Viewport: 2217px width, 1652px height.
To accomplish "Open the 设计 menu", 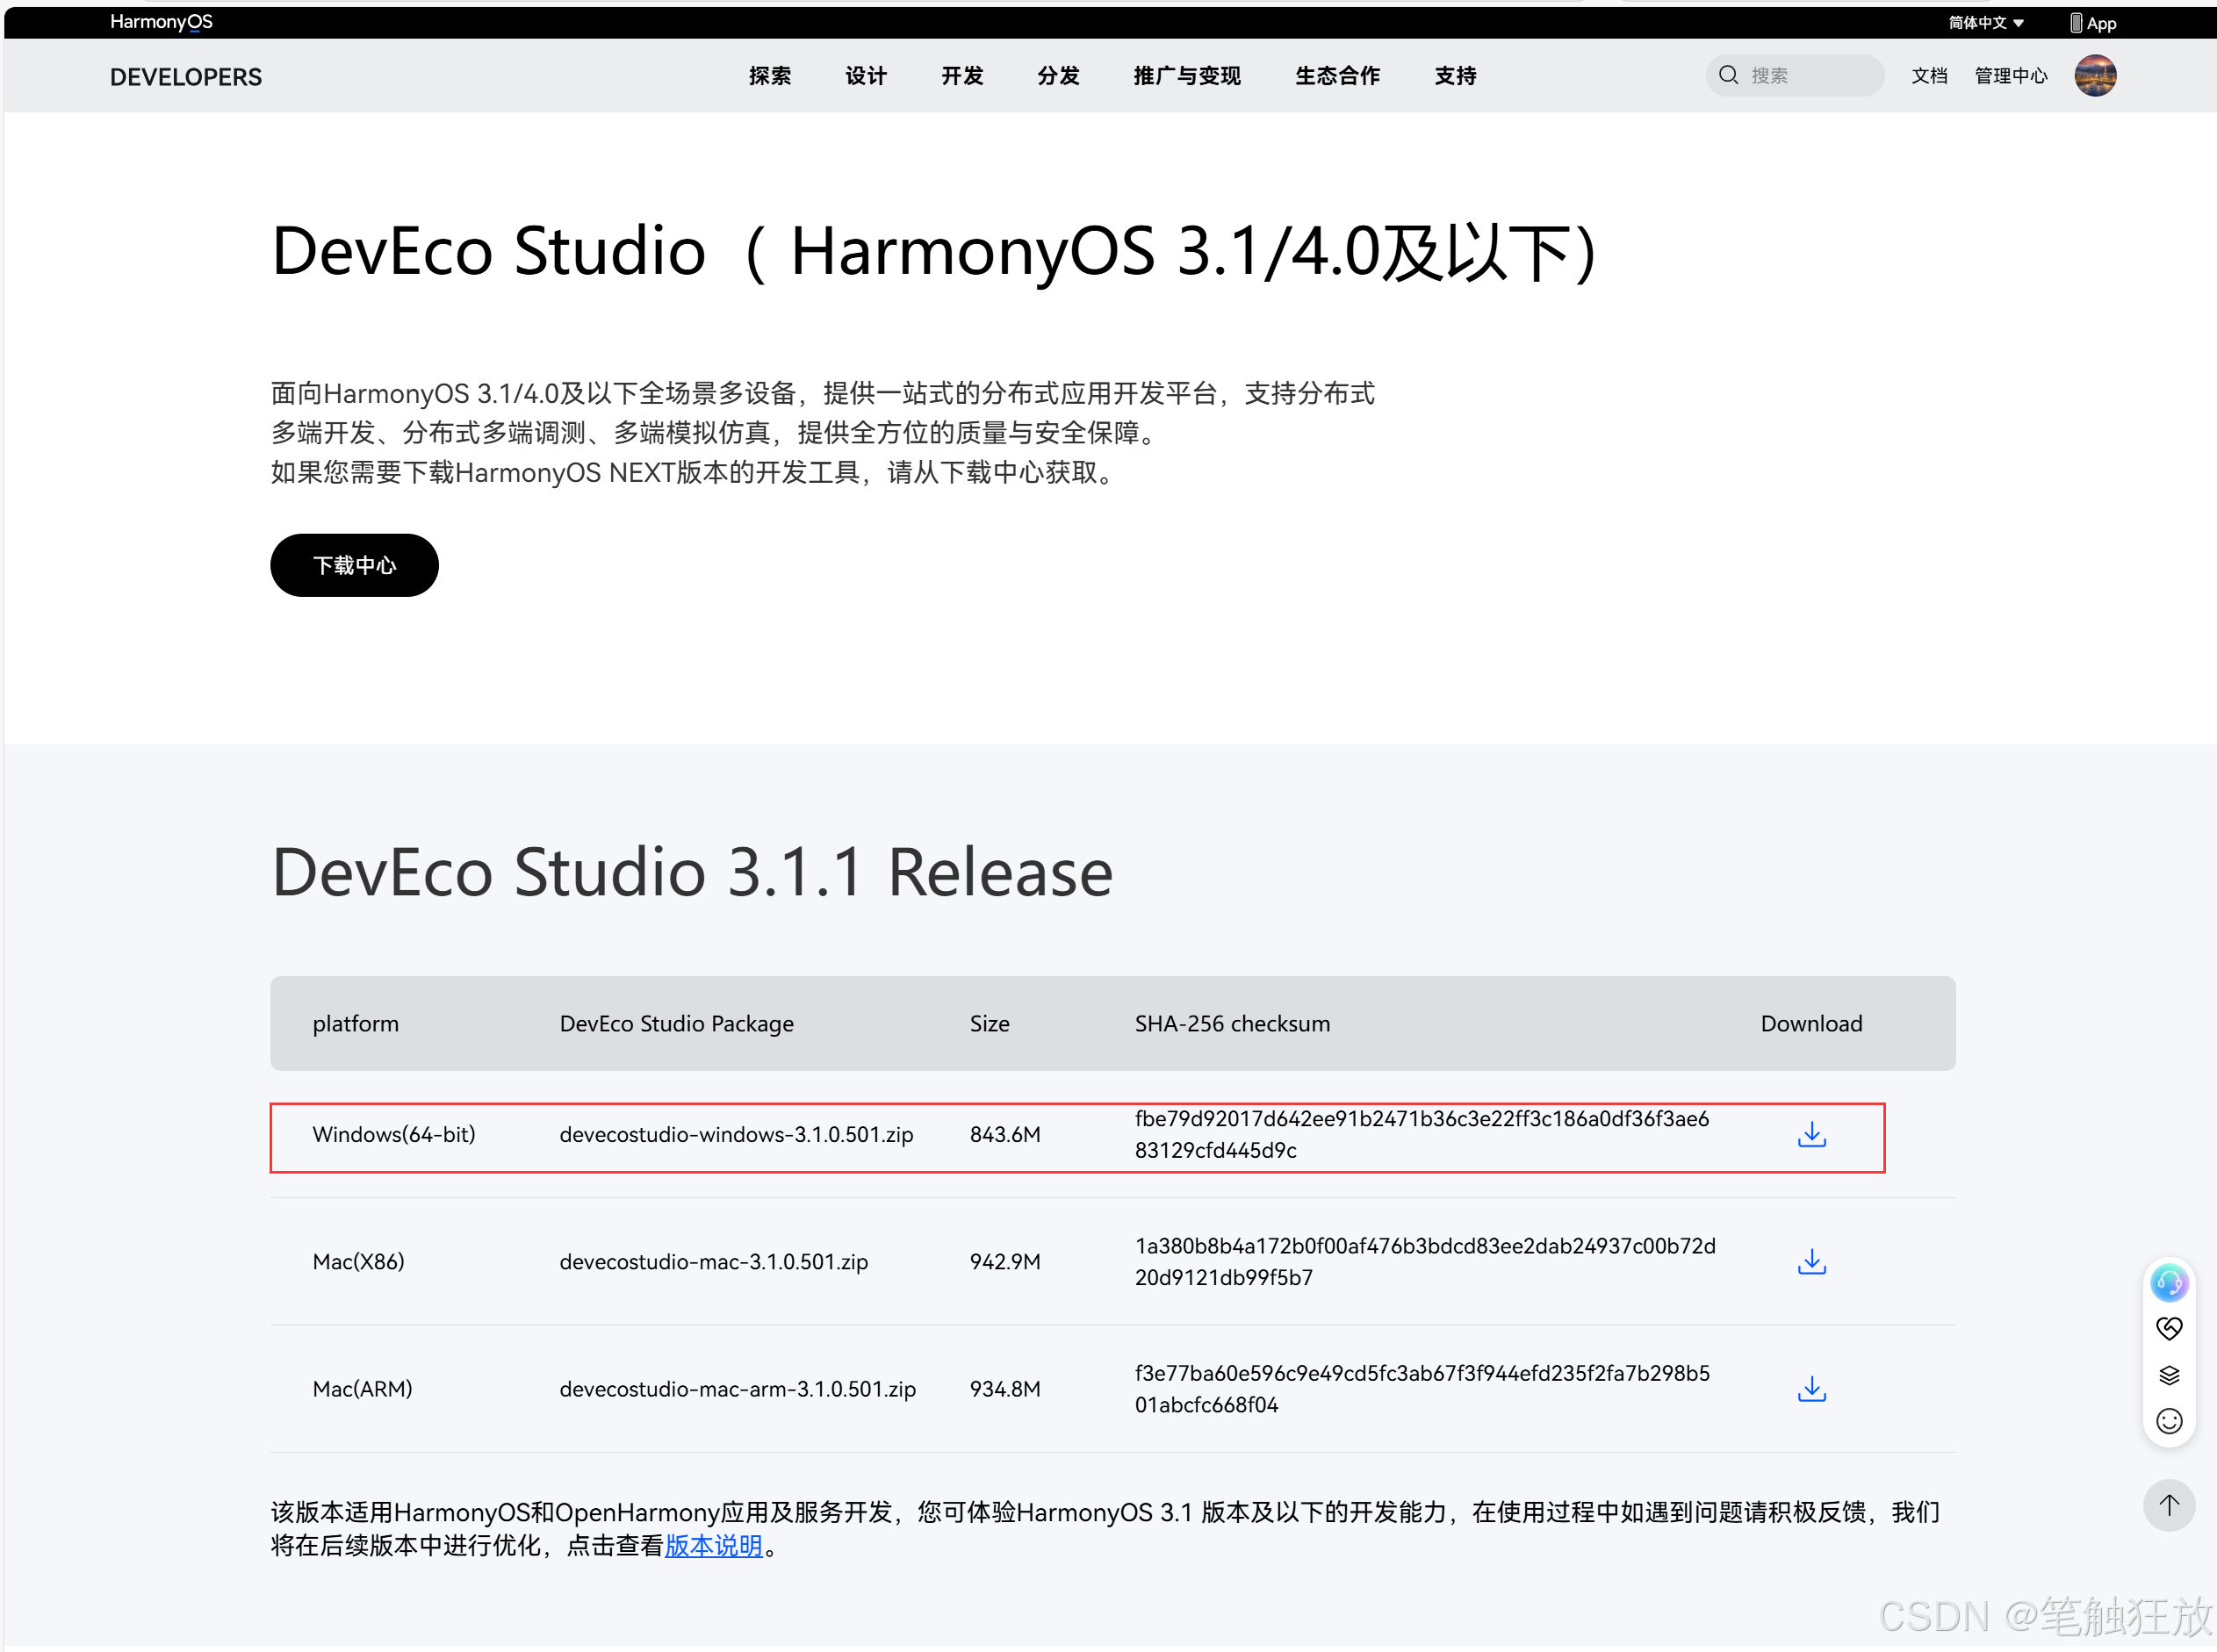I will [x=866, y=76].
